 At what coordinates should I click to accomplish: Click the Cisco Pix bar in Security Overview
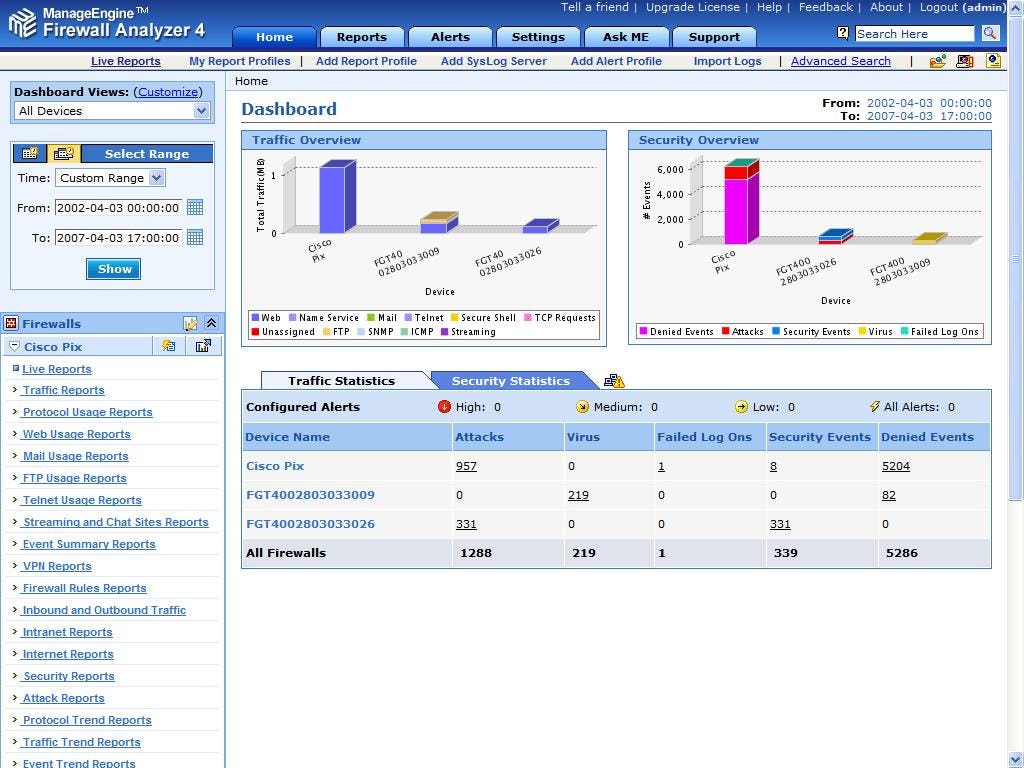point(742,202)
